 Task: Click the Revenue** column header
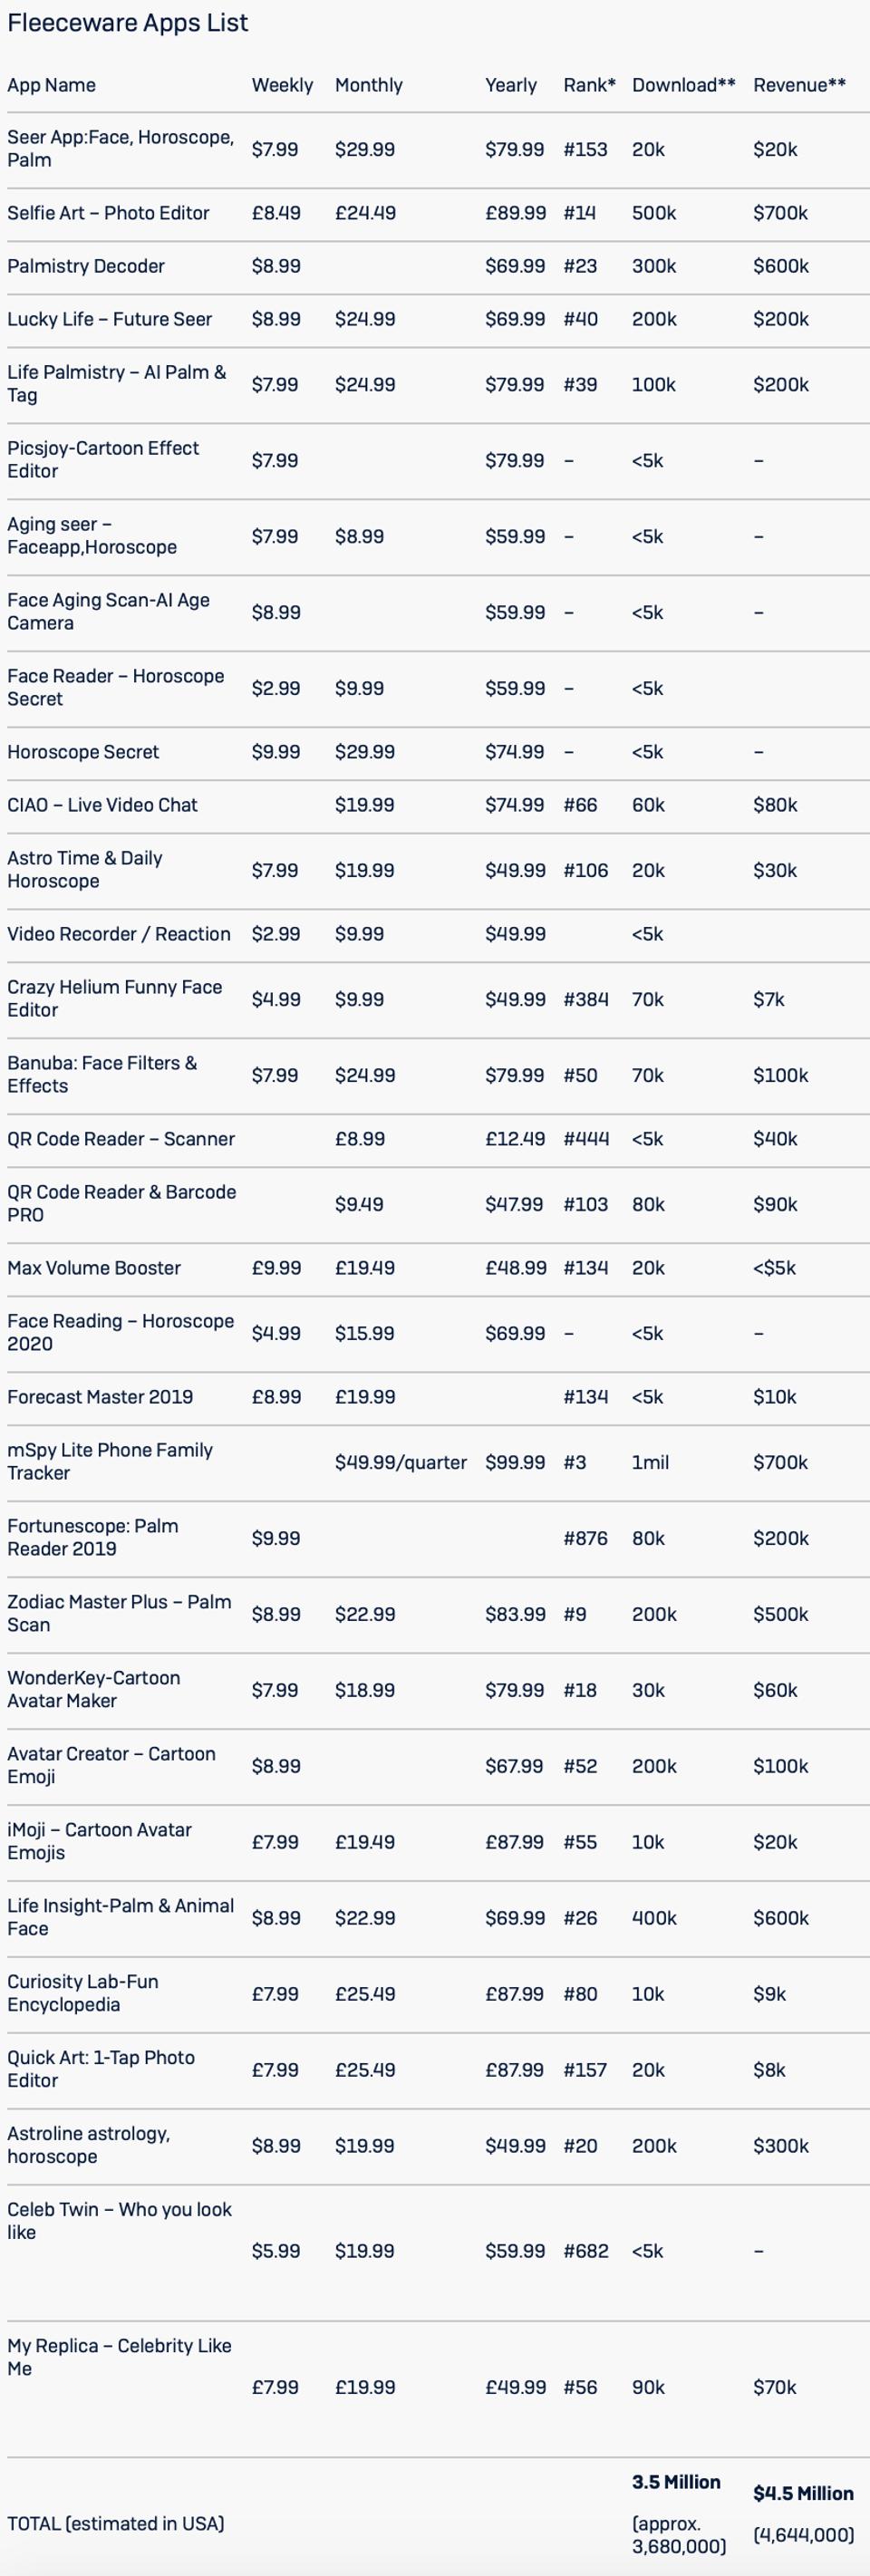(x=799, y=85)
